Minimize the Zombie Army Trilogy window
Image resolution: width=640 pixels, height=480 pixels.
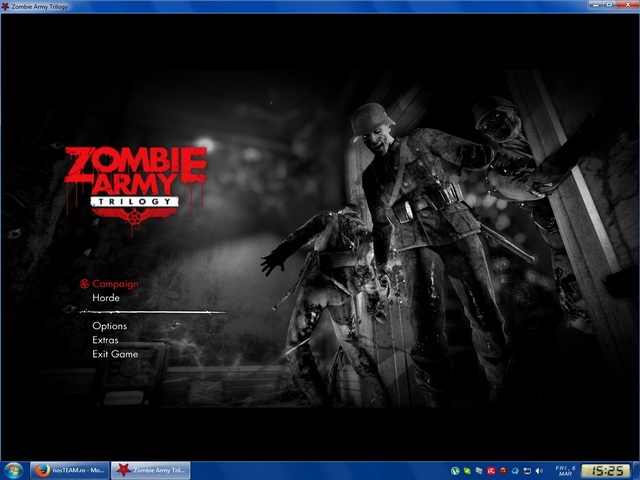(597, 4)
